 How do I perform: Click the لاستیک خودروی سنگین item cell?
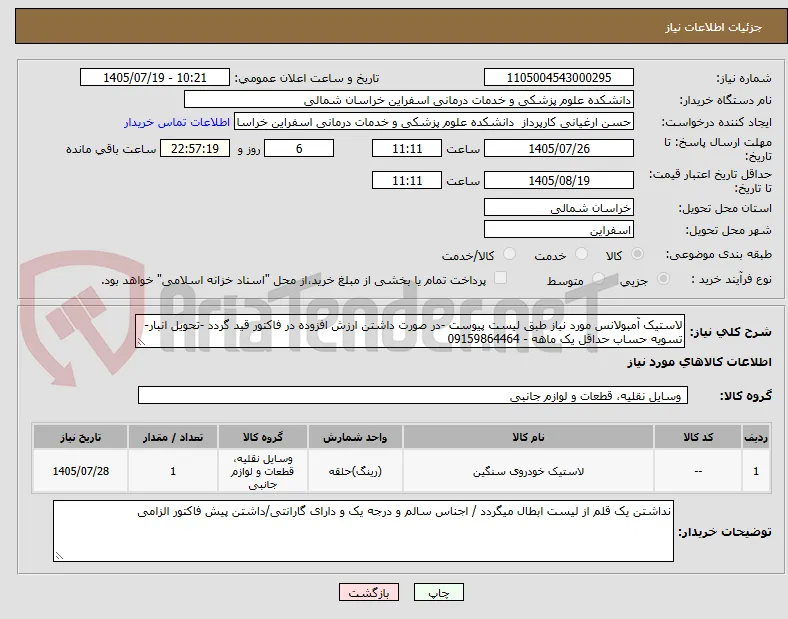[x=528, y=471]
